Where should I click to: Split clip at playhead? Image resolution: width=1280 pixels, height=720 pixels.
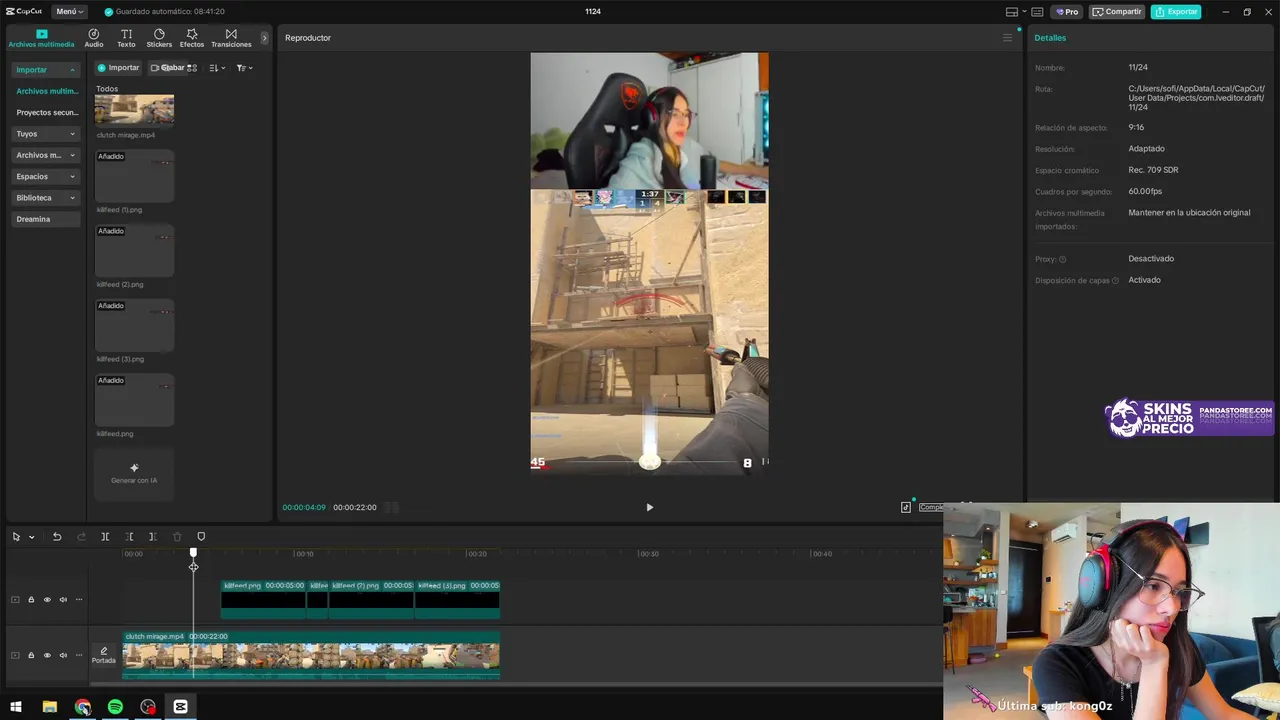105,537
